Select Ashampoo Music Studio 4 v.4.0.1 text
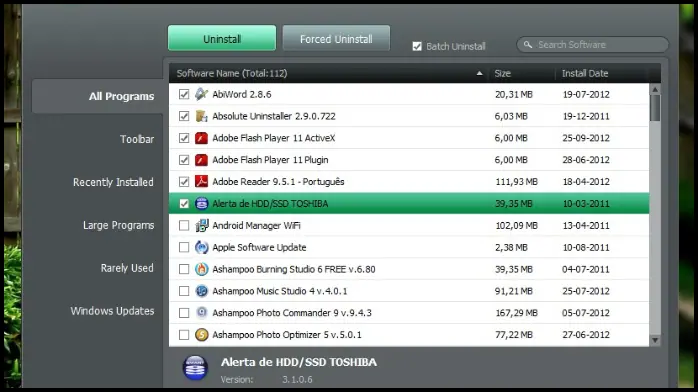698x392 pixels. point(280,291)
